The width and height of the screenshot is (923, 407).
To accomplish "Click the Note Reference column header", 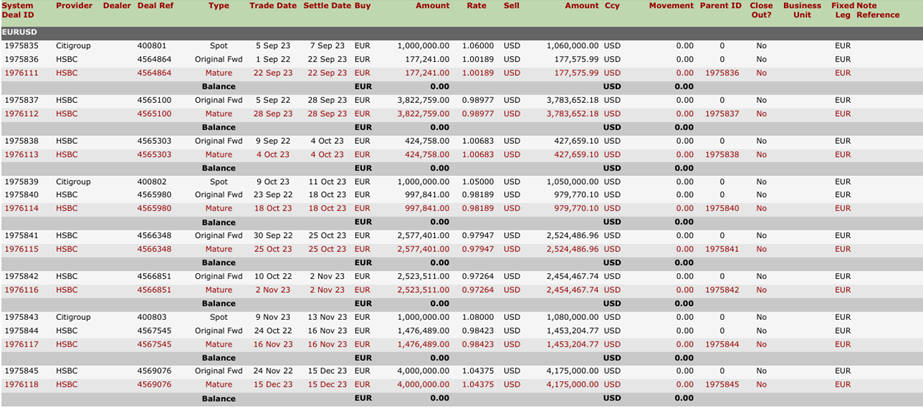I will click(x=878, y=10).
